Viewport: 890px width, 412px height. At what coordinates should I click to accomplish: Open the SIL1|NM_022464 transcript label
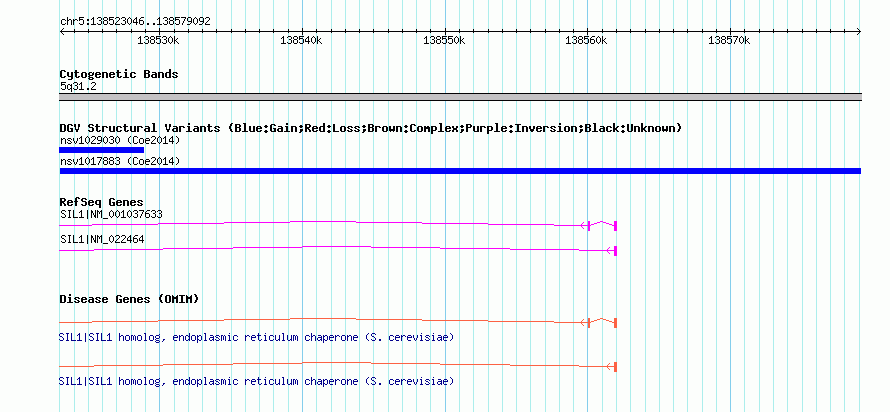tap(102, 240)
